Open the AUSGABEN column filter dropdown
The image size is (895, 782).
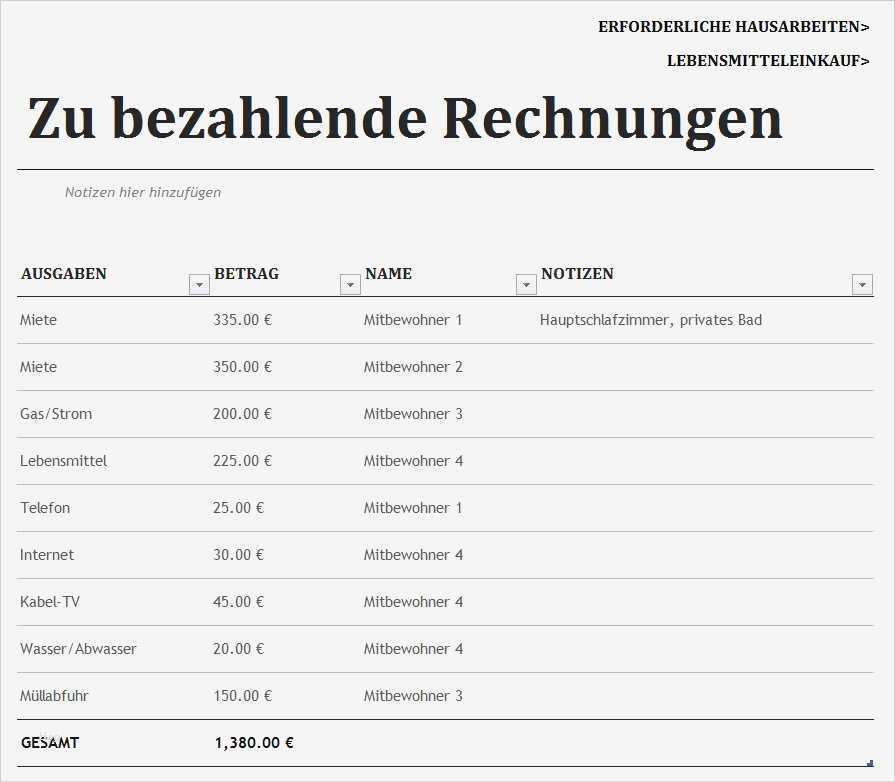coord(199,284)
